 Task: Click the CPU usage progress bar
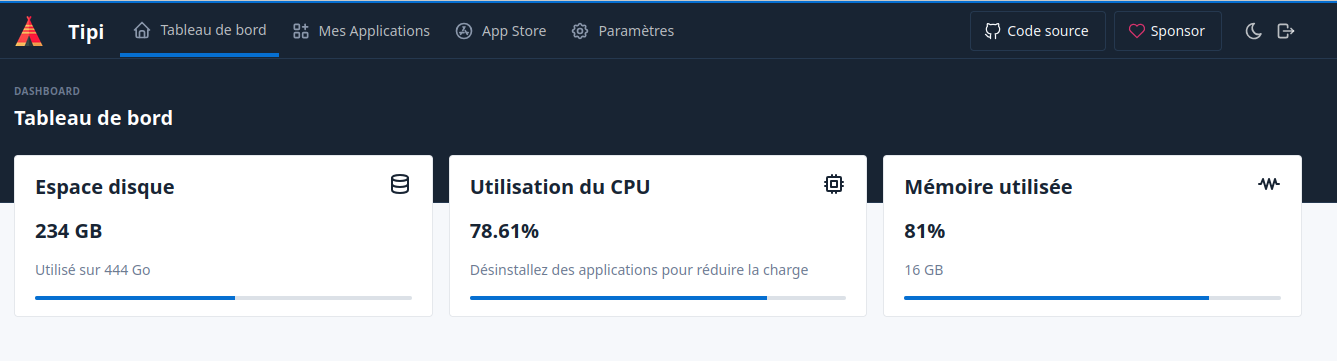click(x=658, y=297)
